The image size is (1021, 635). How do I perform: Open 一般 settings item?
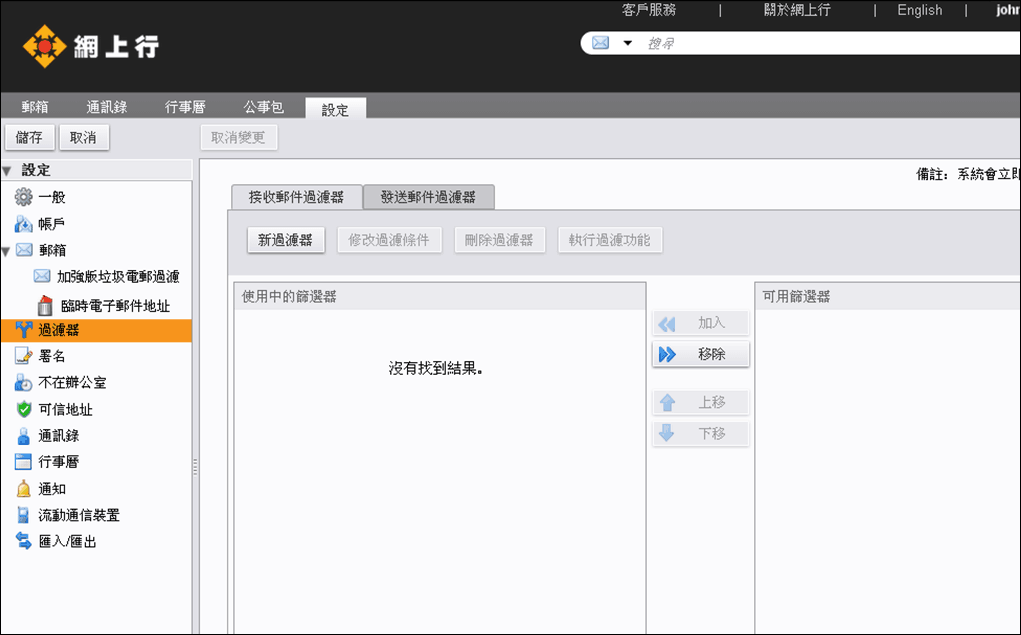pyautogui.click(x=52, y=197)
